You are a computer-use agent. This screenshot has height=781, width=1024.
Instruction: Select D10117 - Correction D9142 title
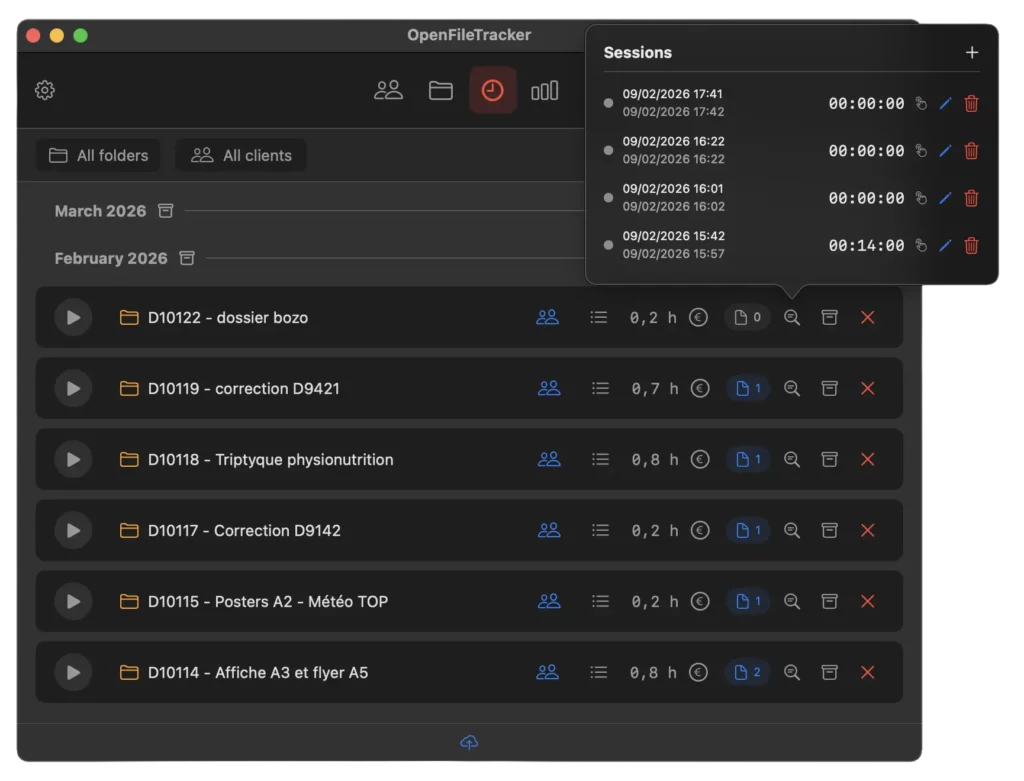(x=244, y=530)
